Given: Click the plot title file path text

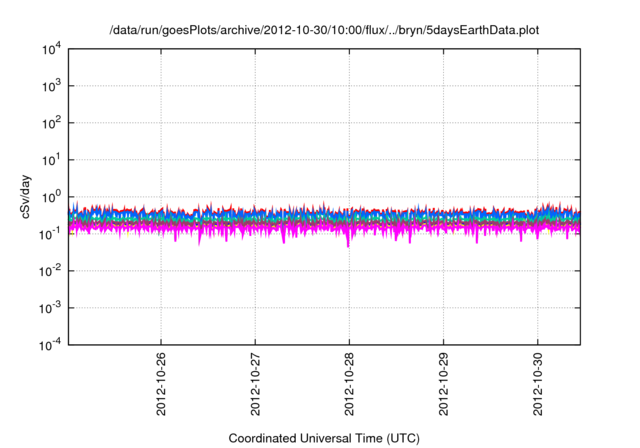Looking at the screenshot, I should (x=324, y=31).
